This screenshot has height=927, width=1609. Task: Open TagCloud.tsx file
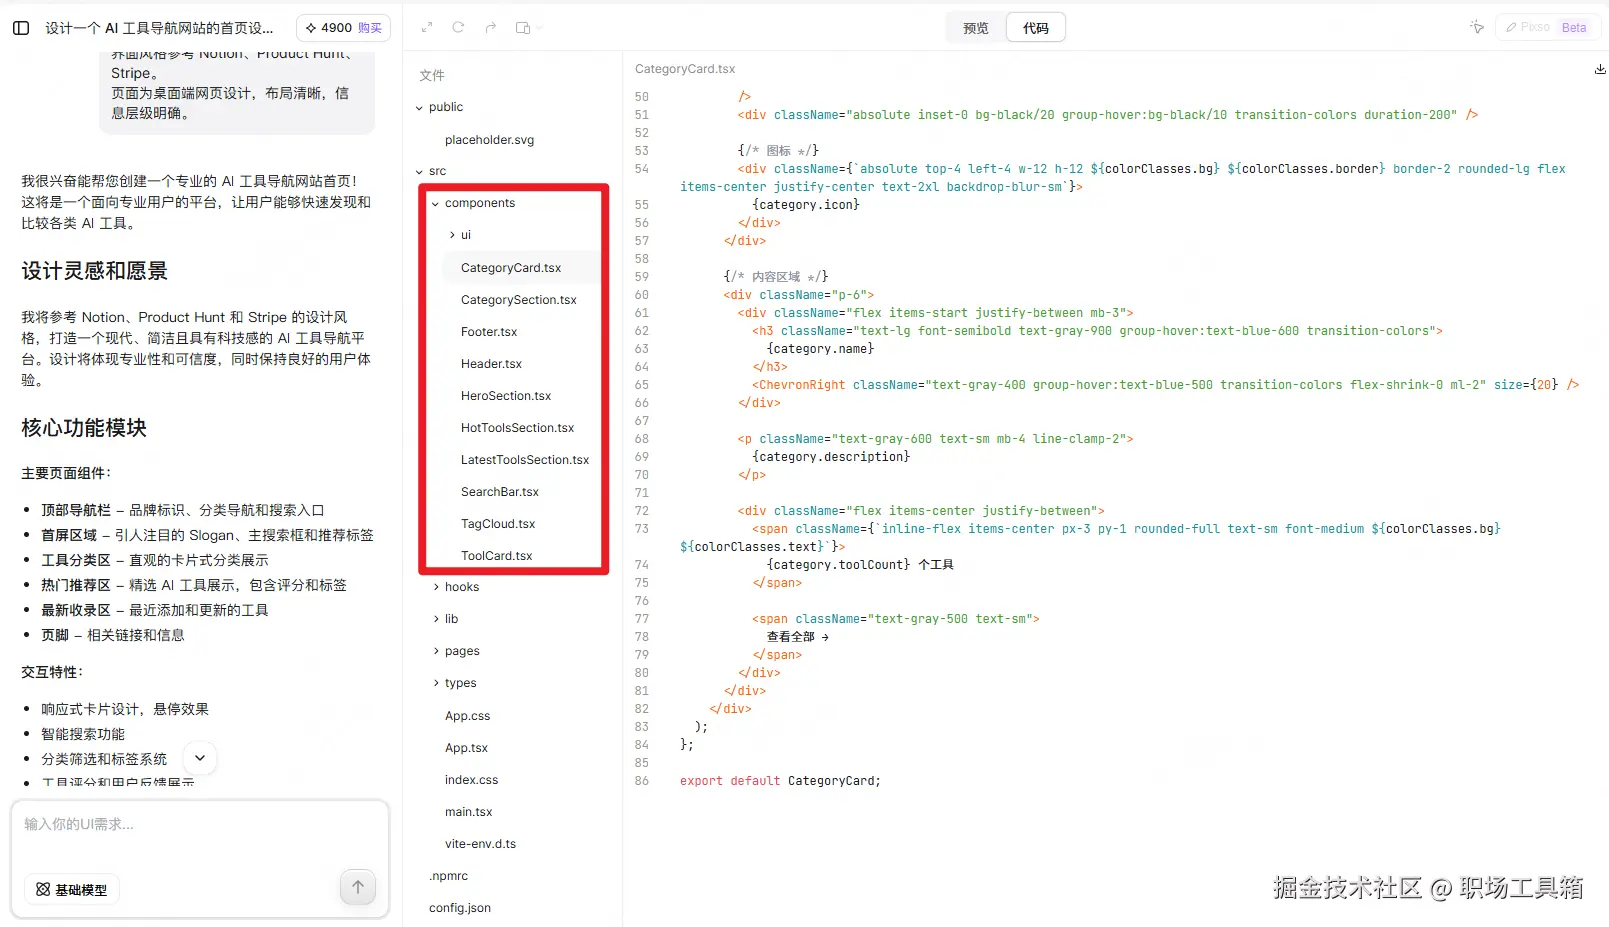[498, 524]
